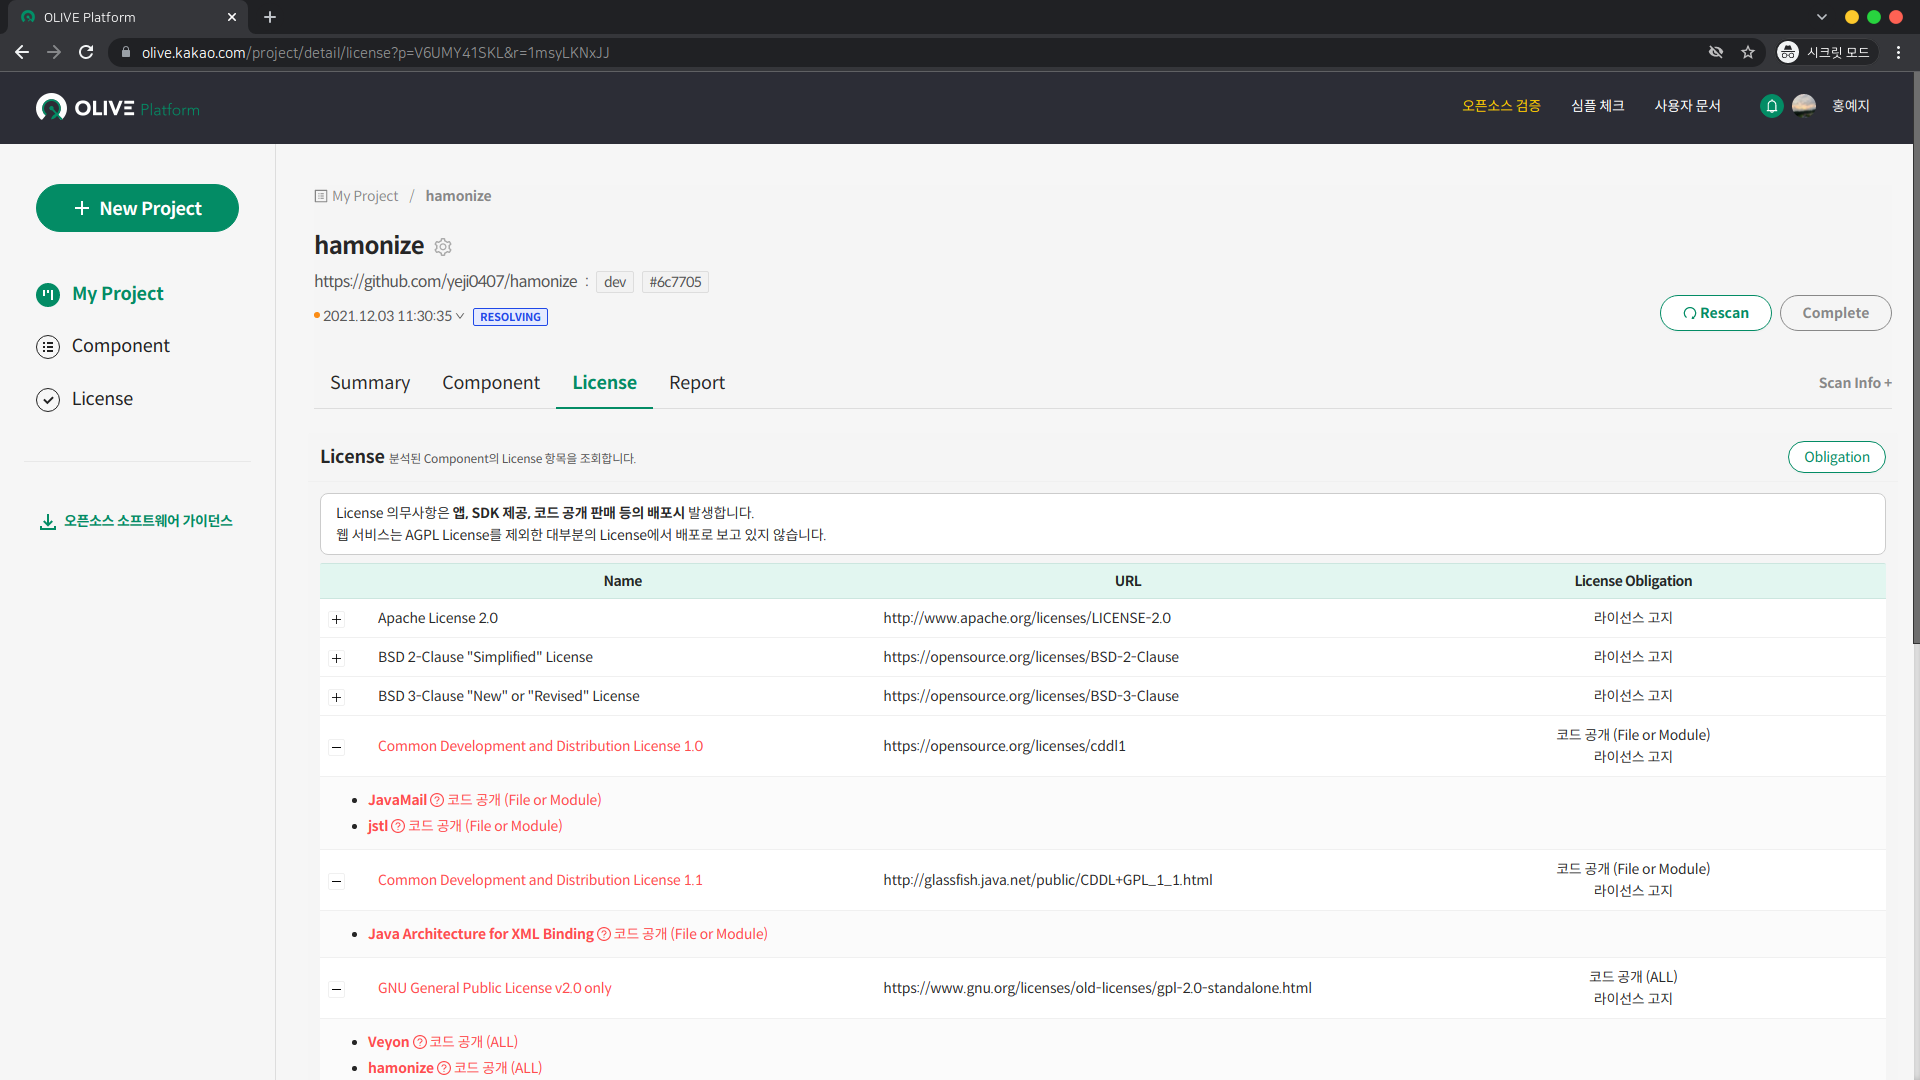Click the user profile avatar
Screen dimensions: 1920x1080
(1804, 106)
